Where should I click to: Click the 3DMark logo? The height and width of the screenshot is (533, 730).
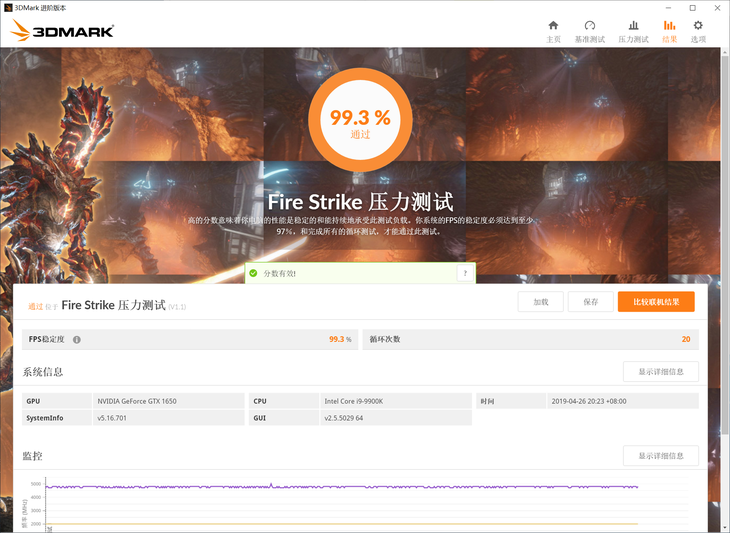pyautogui.click(x=62, y=31)
